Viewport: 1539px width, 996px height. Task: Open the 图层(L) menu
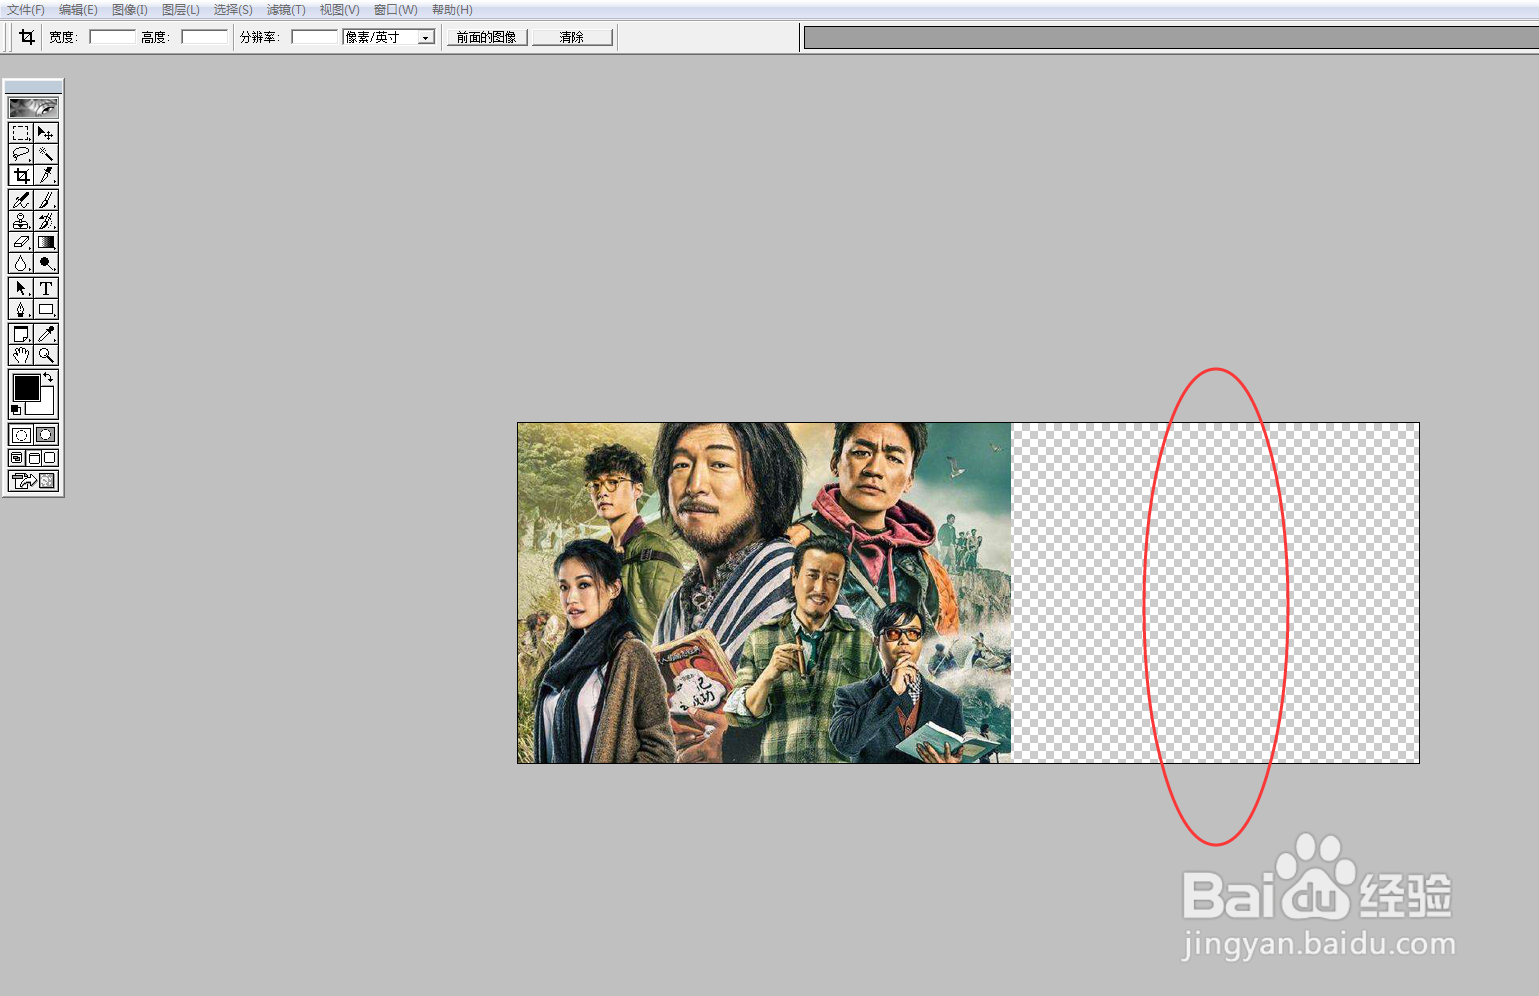(x=181, y=9)
